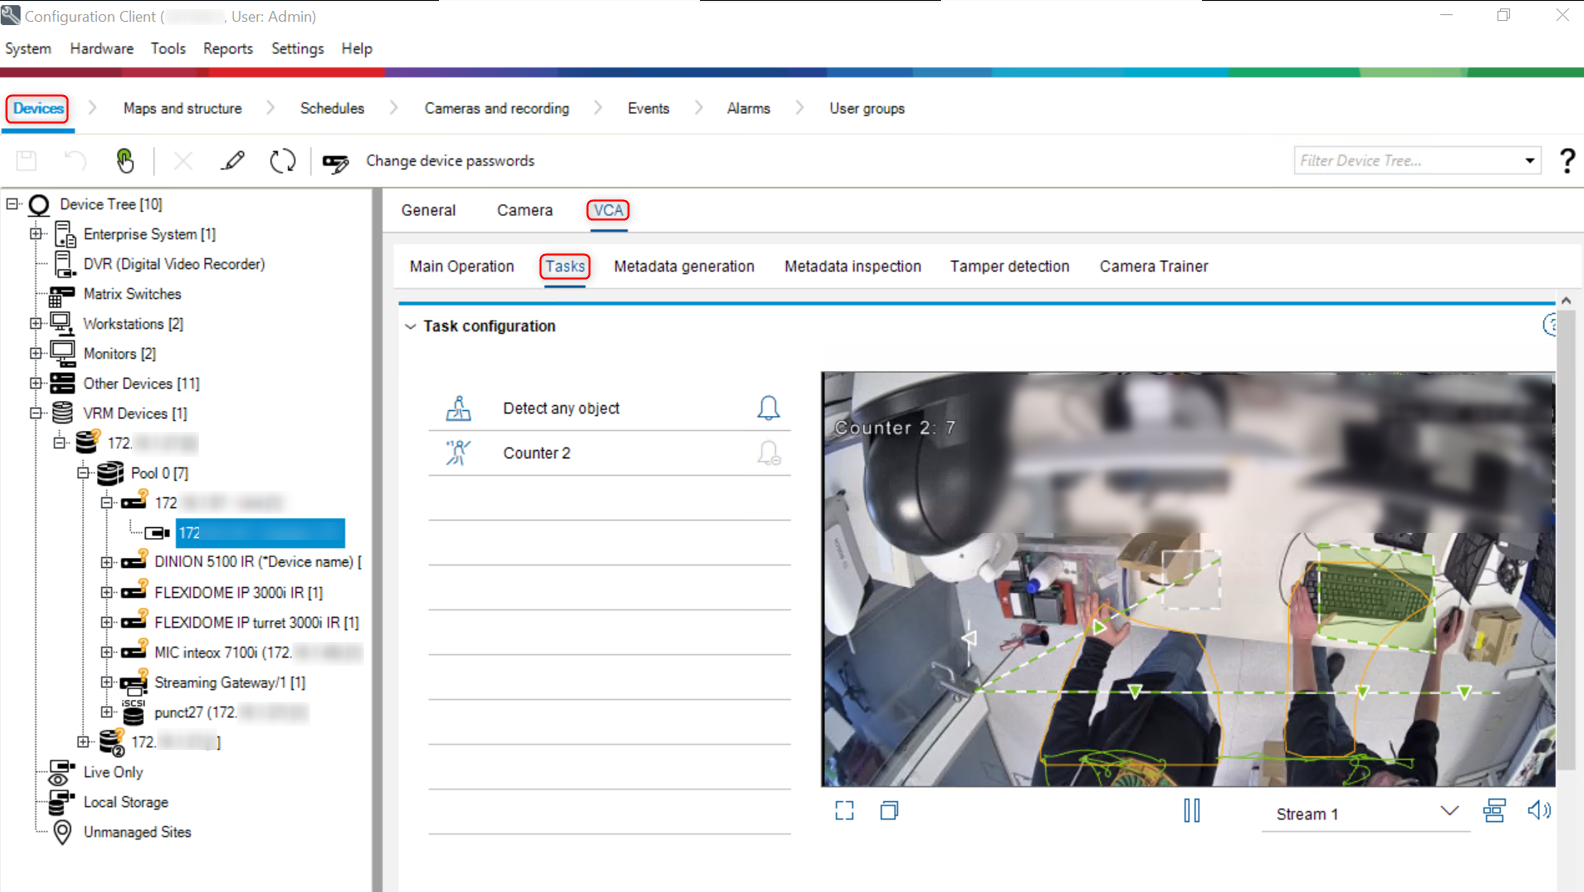Mute audio with the speaker icon
Screen dimensions: 1584x892
coord(1539,811)
